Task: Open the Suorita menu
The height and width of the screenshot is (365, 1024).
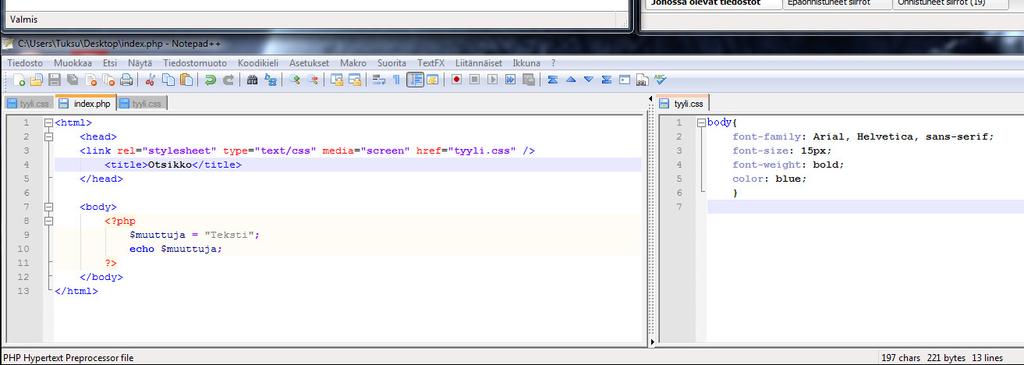Action: (x=391, y=63)
